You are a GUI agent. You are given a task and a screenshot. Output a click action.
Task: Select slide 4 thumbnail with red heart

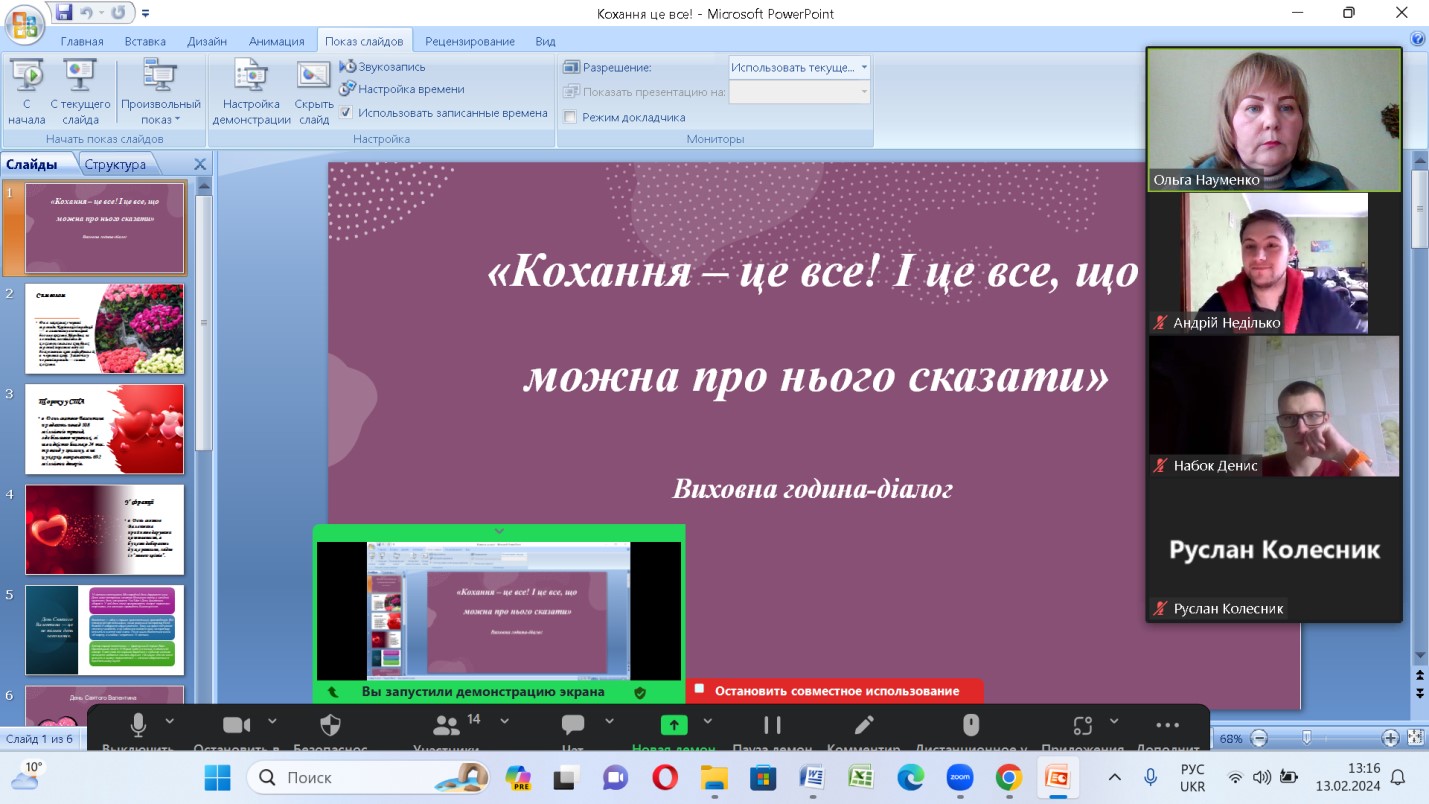[x=104, y=529]
